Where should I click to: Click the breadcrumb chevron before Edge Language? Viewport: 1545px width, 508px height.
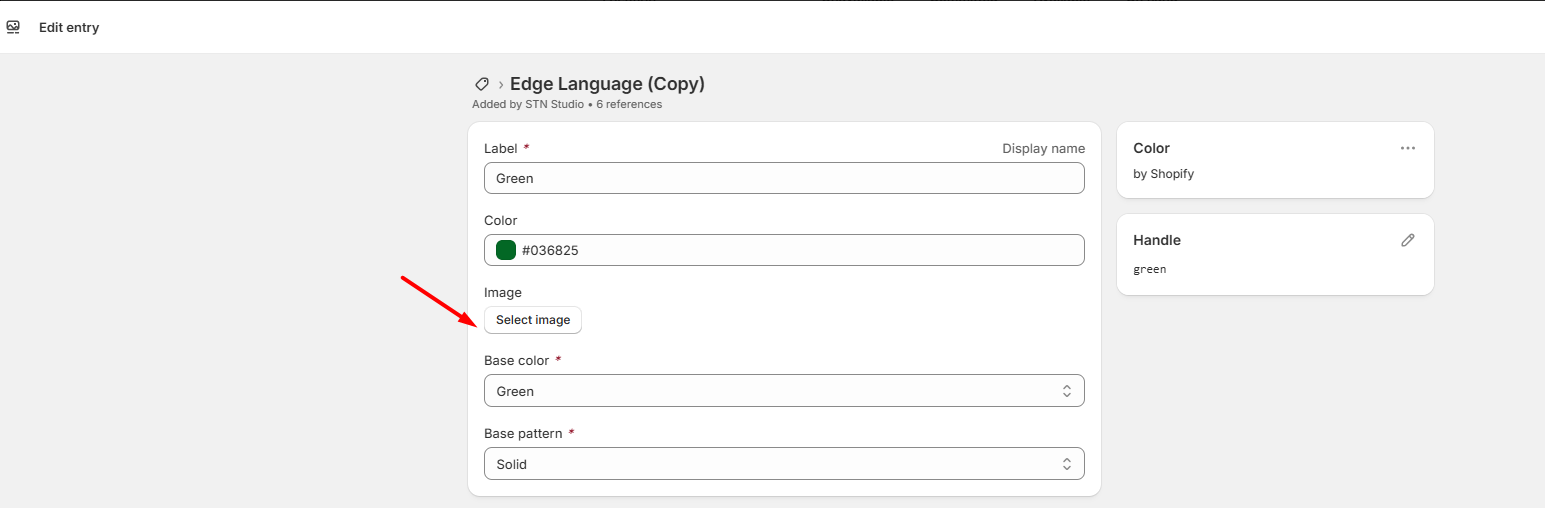pyautogui.click(x=500, y=85)
